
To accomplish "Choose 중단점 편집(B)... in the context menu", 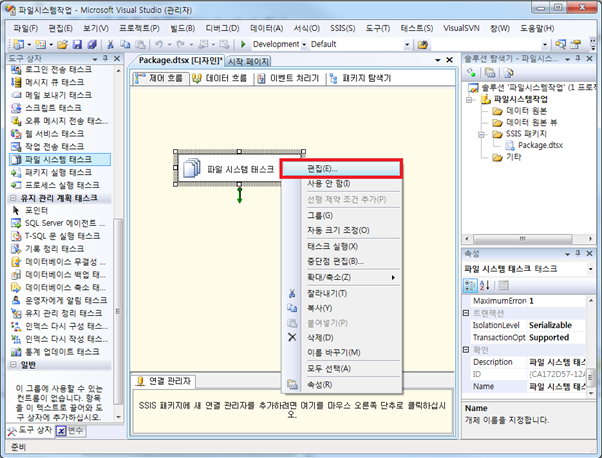I will click(x=342, y=262).
